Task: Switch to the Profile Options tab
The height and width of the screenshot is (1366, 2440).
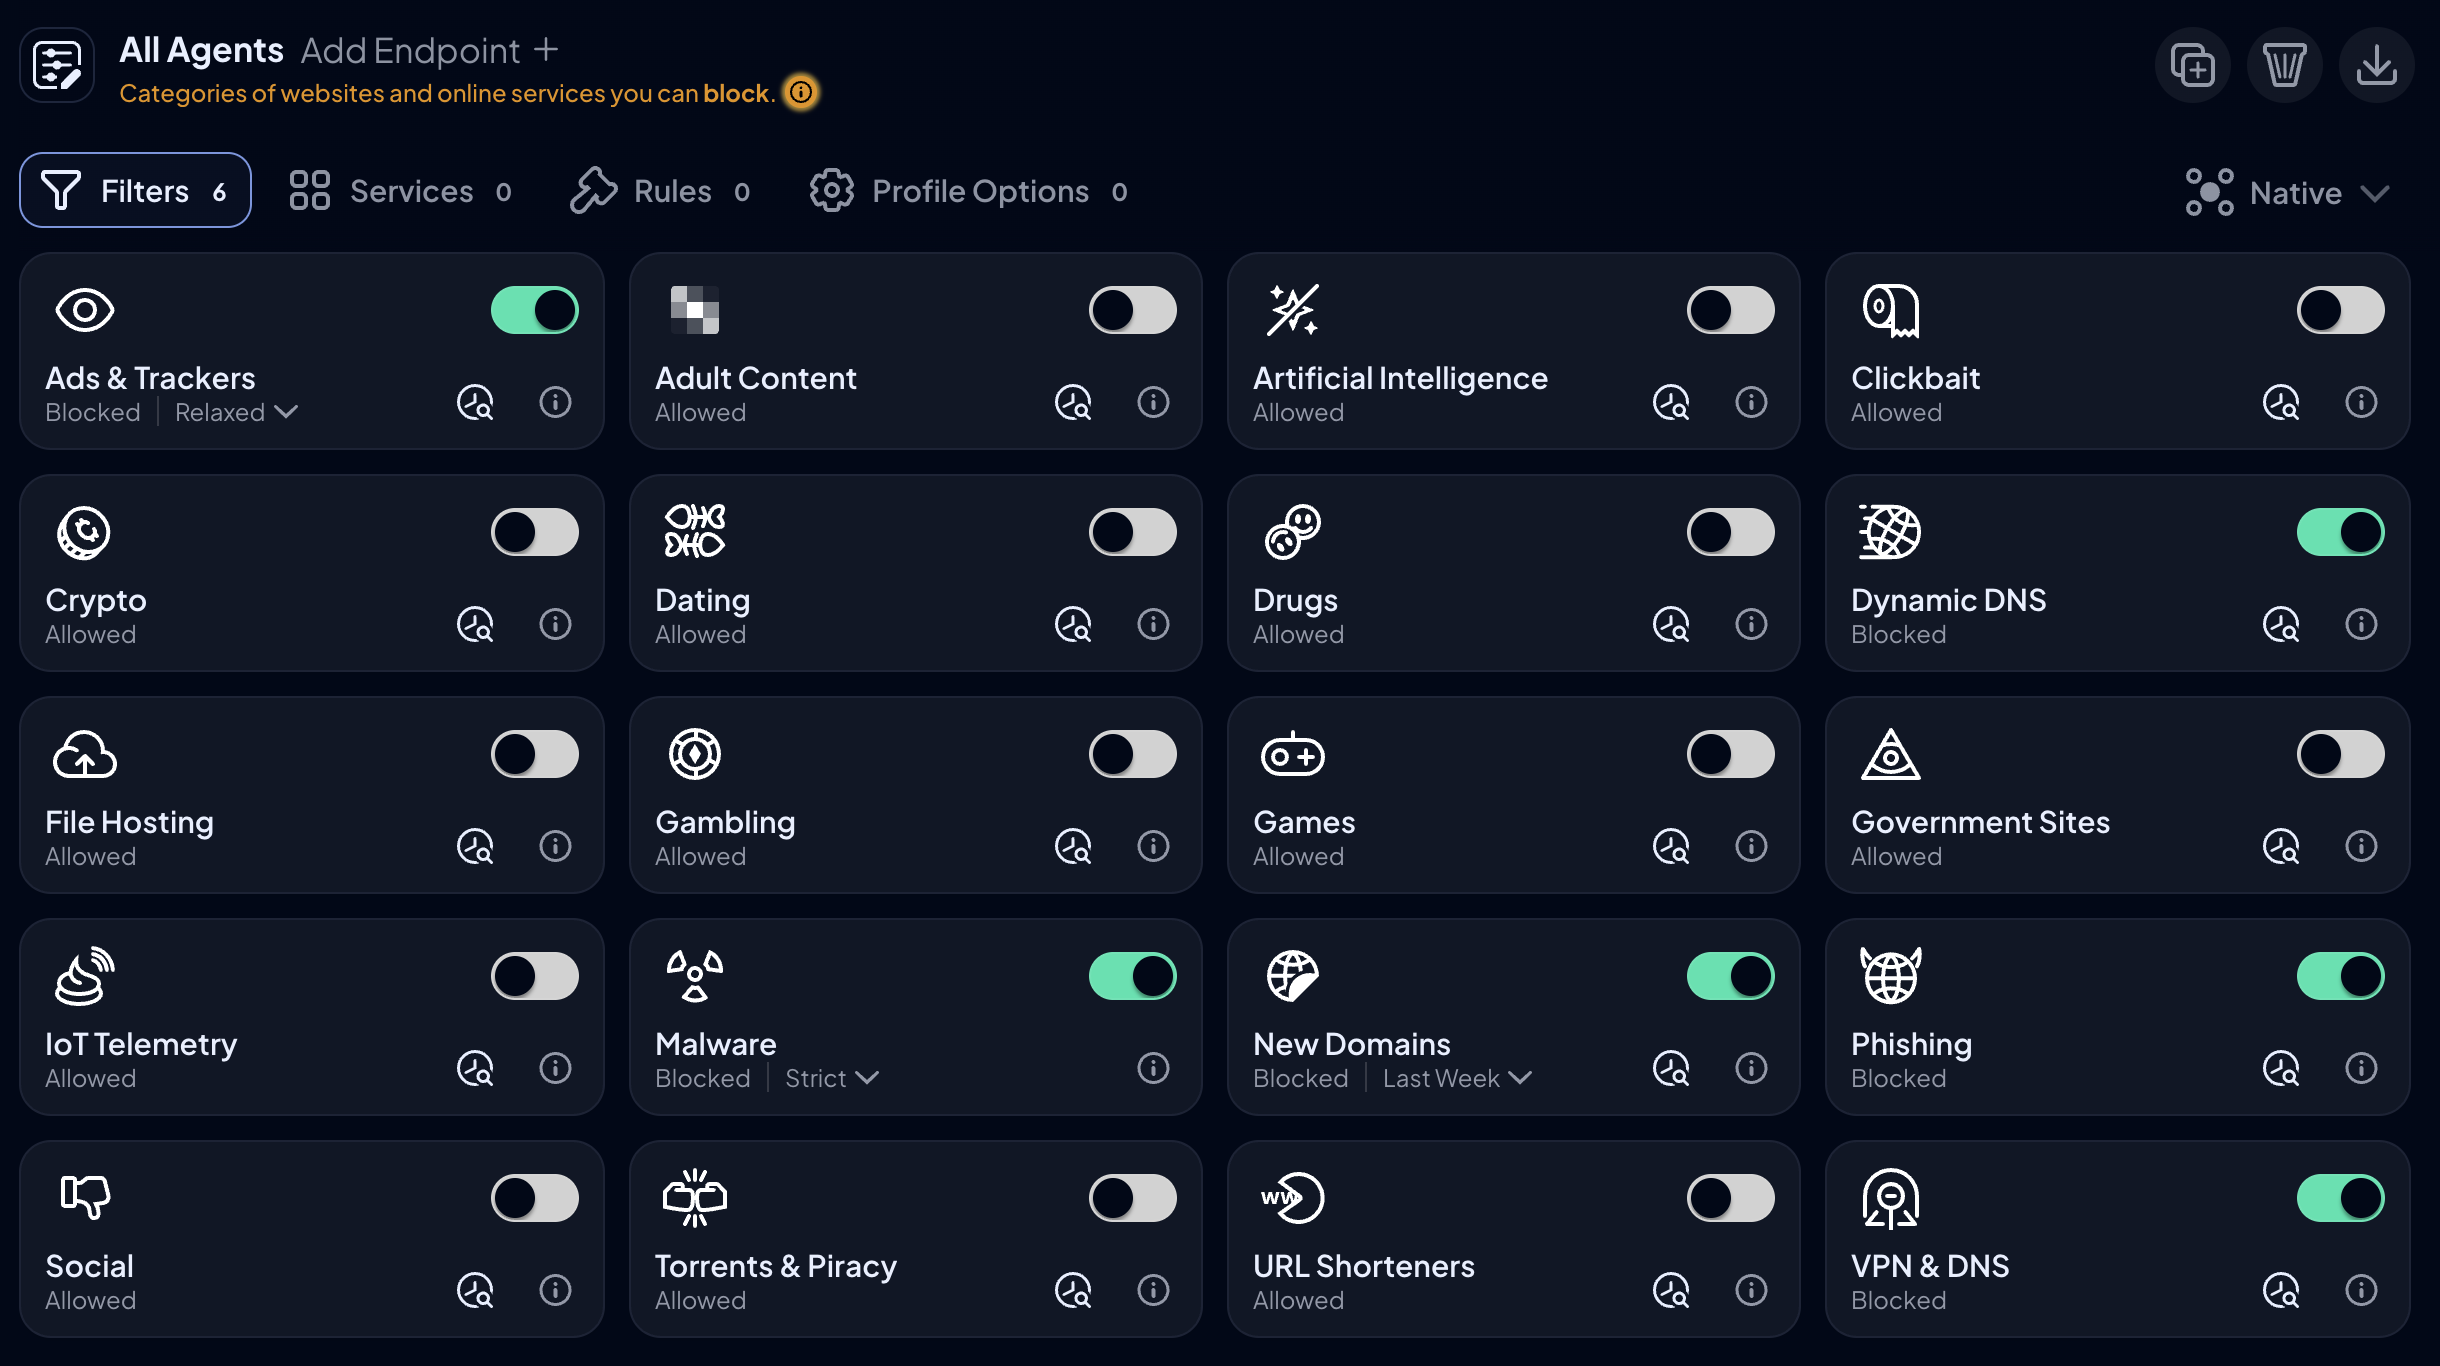Action: click(x=969, y=190)
